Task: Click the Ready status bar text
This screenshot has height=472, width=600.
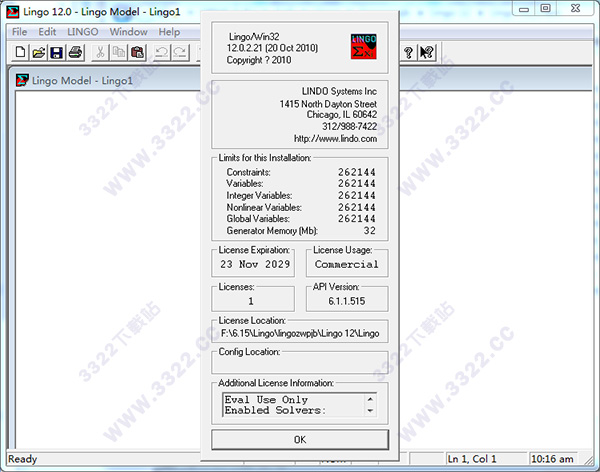Action: click(x=23, y=459)
